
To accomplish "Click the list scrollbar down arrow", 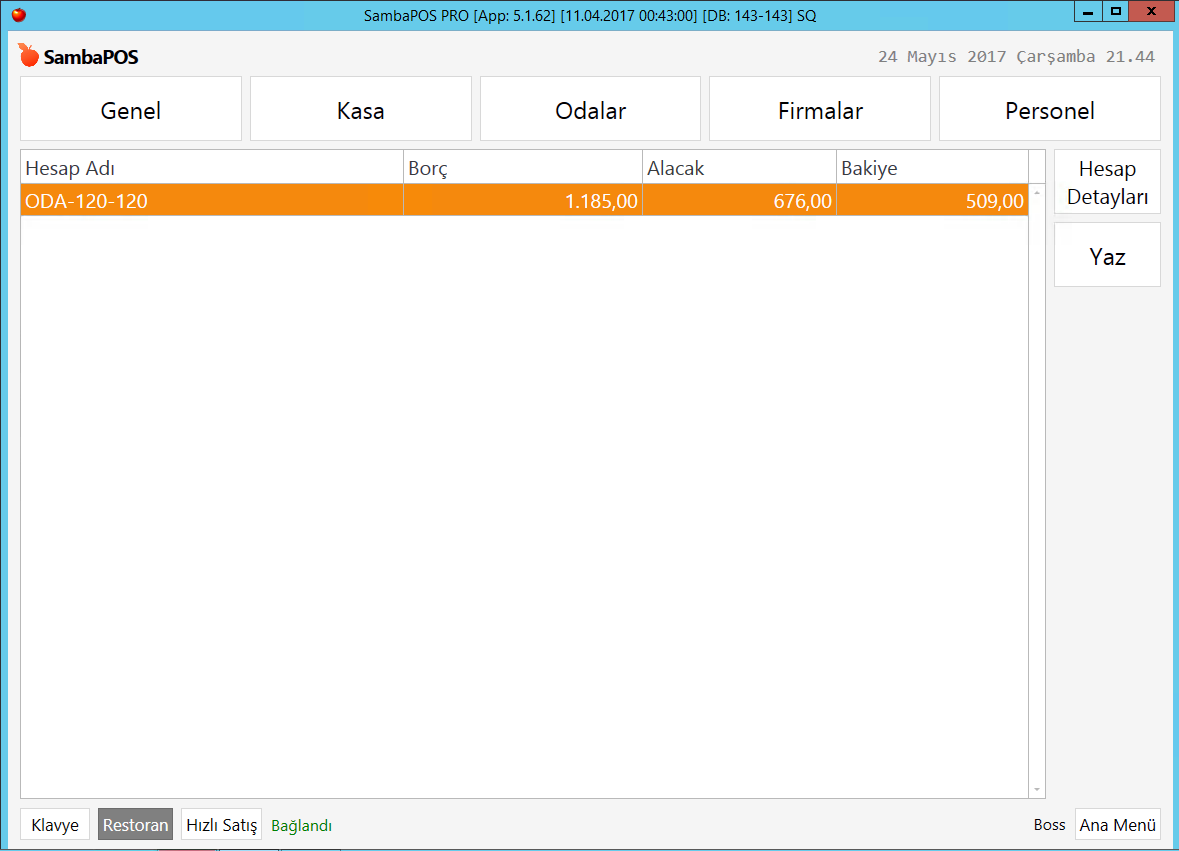I will [x=1037, y=789].
